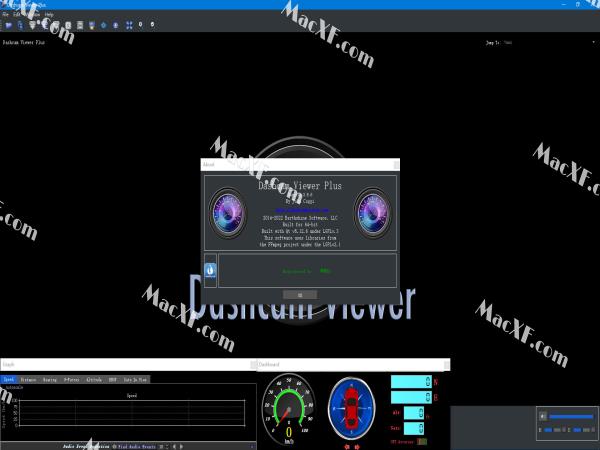Click the previous arrow in Graph footer
Viewport: 600px width, 450px height.
click(x=174, y=446)
